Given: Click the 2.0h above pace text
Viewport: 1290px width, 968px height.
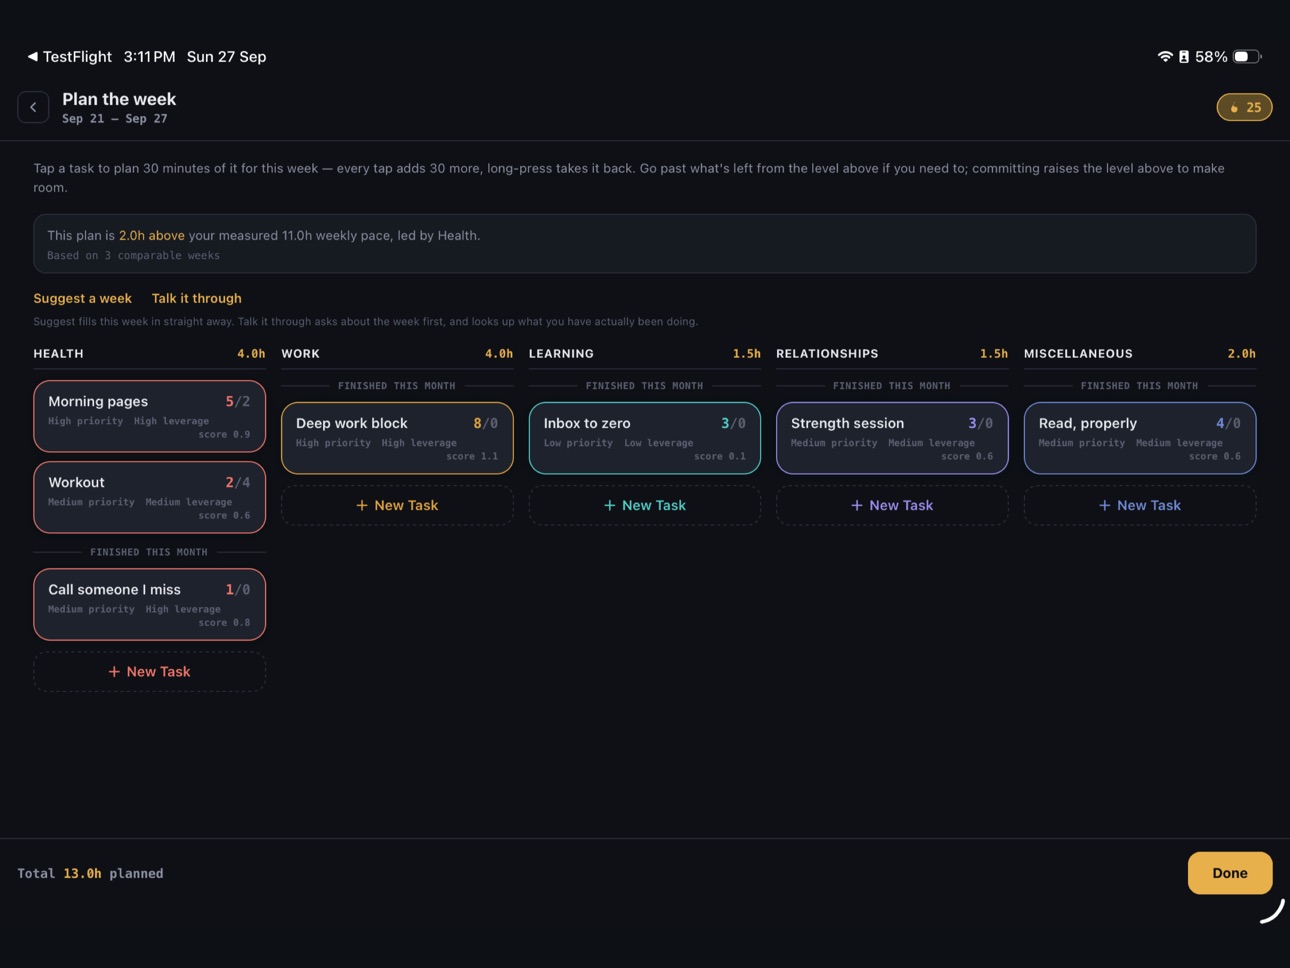Looking at the screenshot, I should [x=151, y=236].
